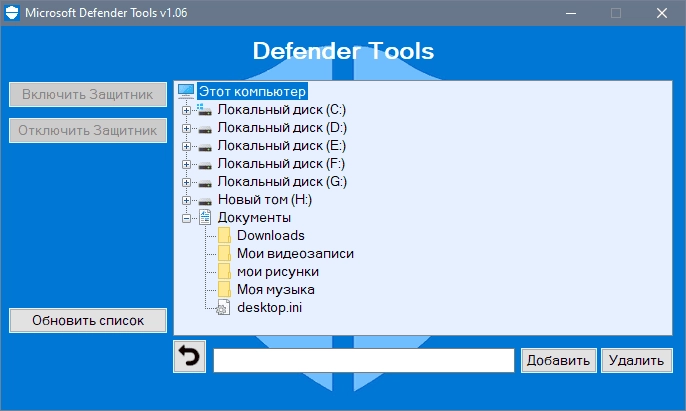The image size is (686, 411).
Task: Minimize the Defender Tools window
Action: point(570,13)
